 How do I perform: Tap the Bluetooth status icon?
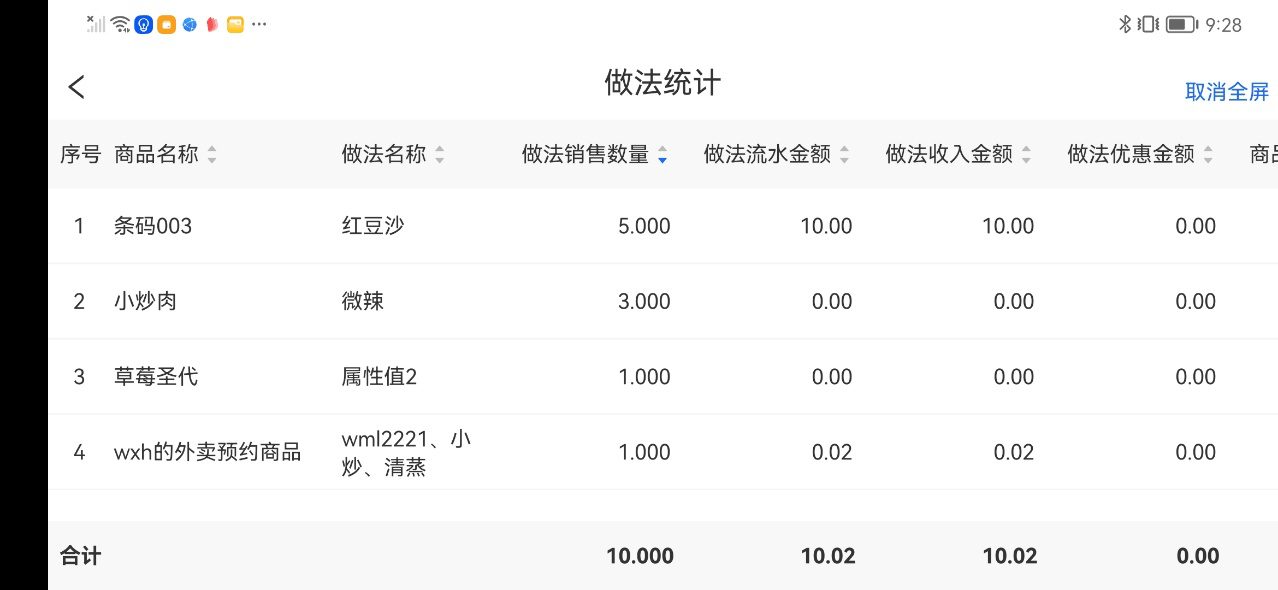coord(1124,24)
